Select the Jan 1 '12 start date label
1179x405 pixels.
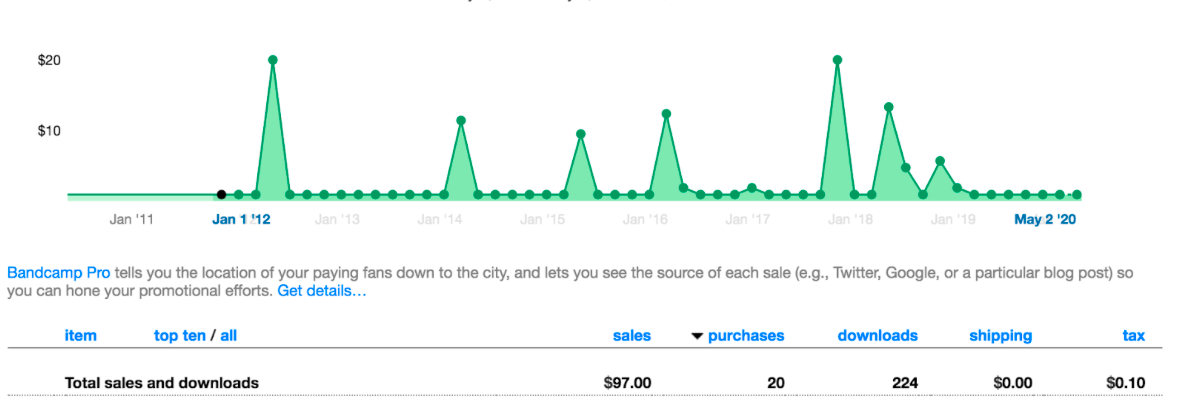tap(241, 219)
